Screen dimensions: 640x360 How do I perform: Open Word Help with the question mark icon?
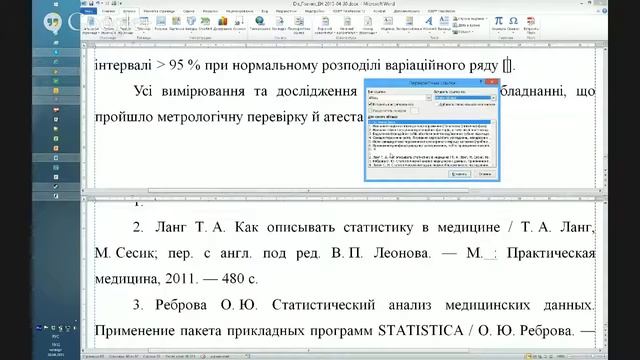pyautogui.click(x=604, y=11)
